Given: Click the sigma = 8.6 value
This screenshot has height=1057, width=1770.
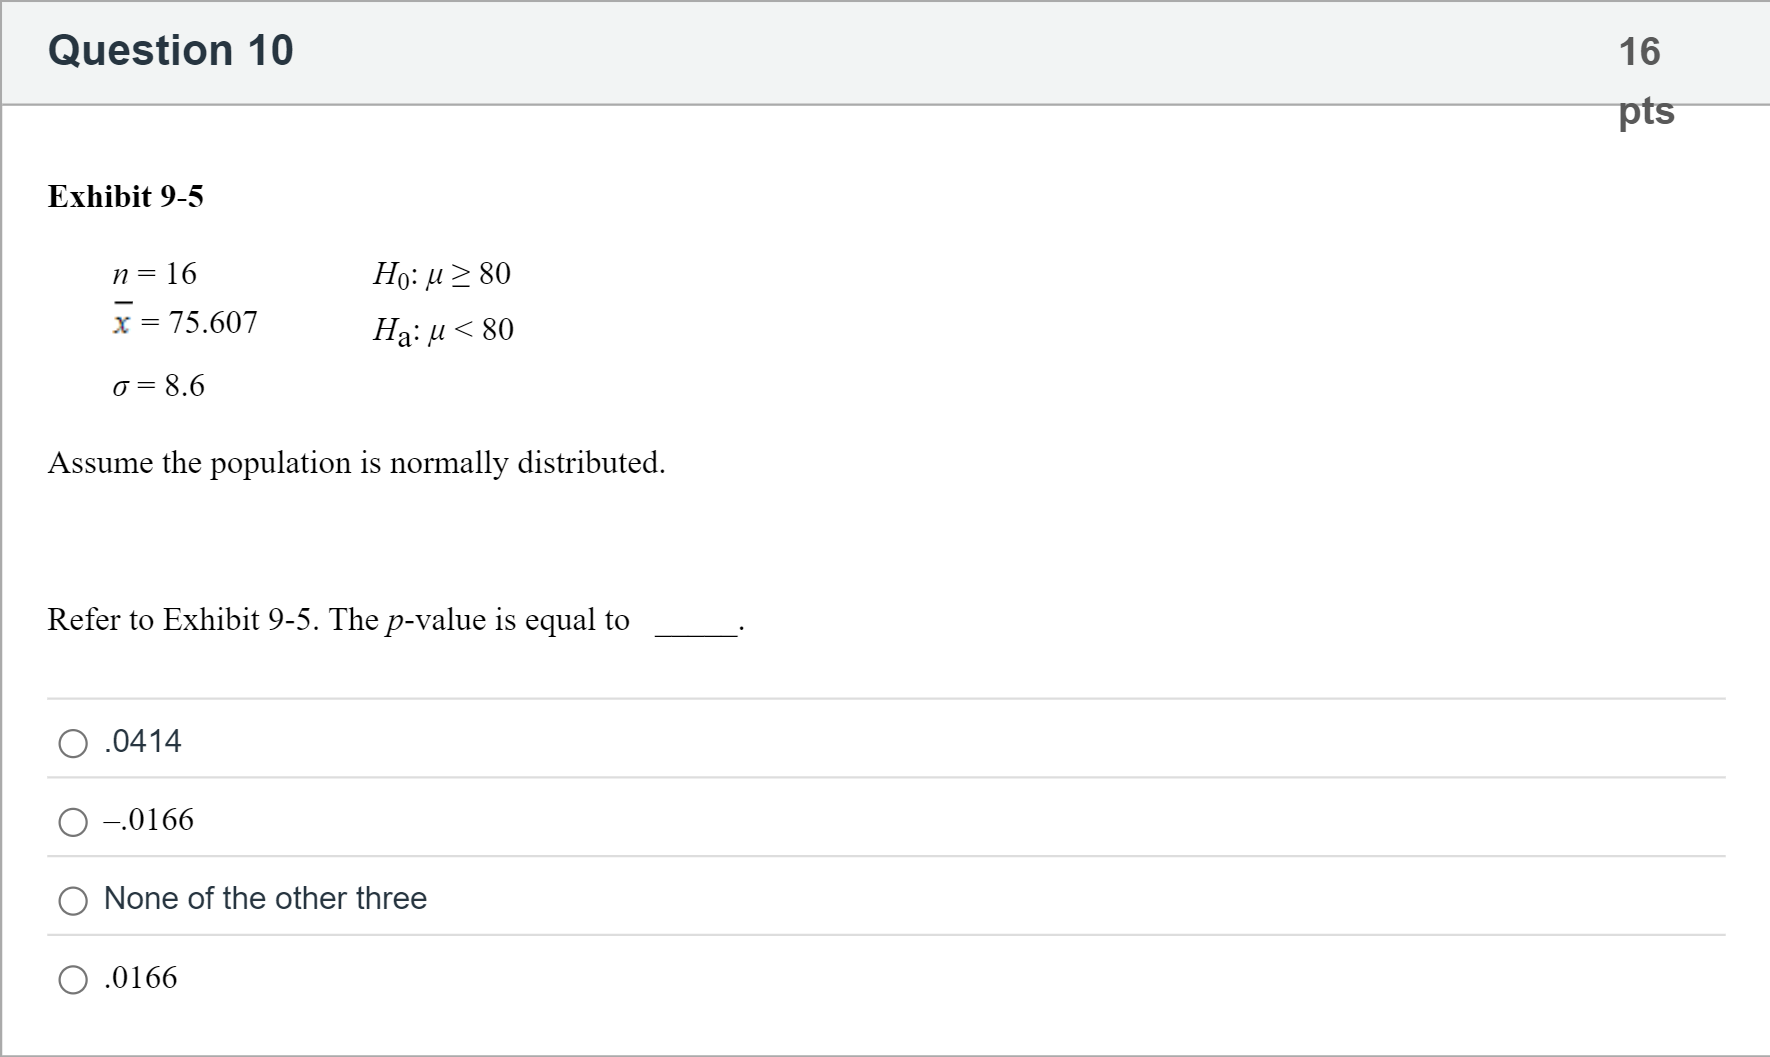Looking at the screenshot, I should pos(159,386).
